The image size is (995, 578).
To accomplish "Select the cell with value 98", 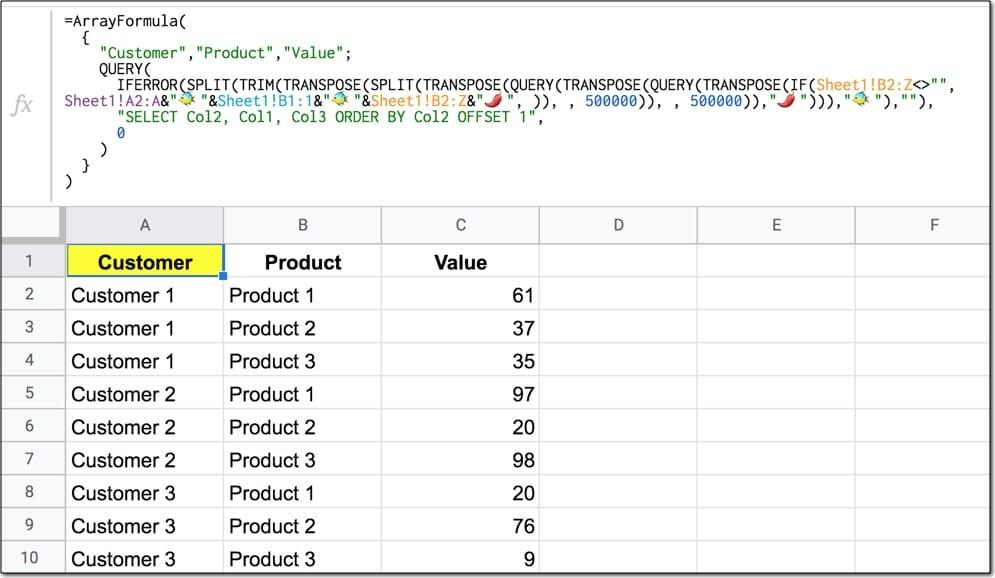I will click(x=460, y=460).
